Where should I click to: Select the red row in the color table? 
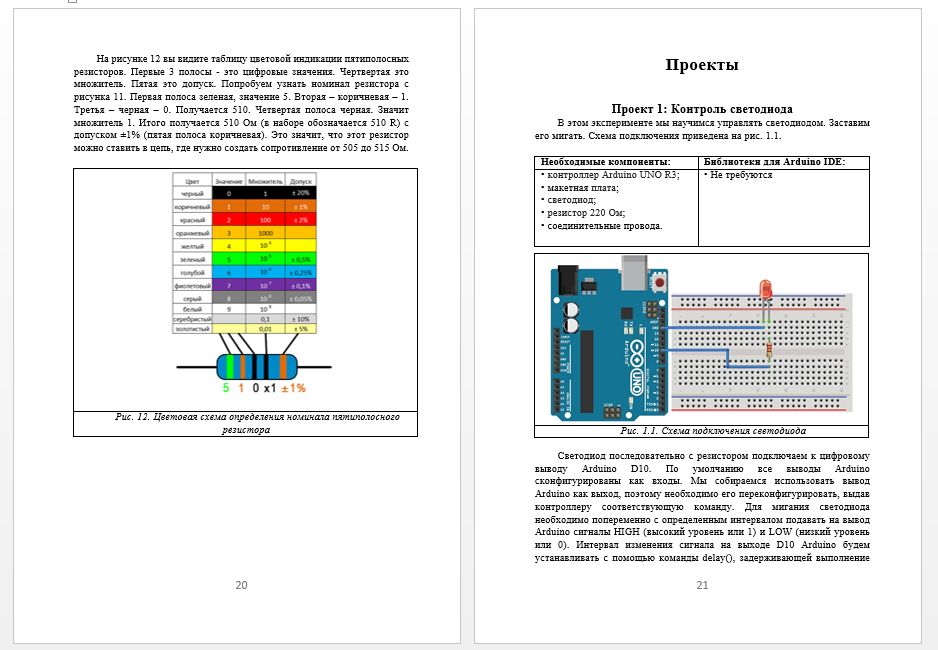point(245,219)
